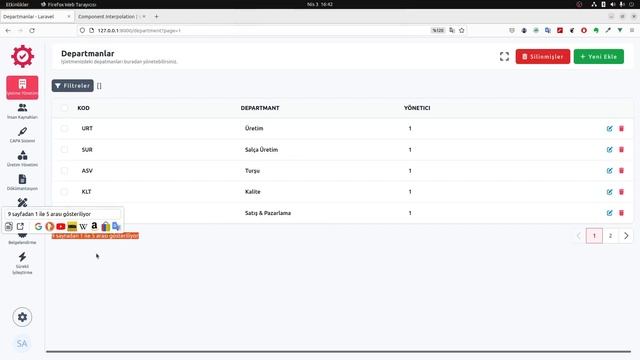Open Etkinlikler activities menu
The image size is (640, 360).
coord(17,4)
